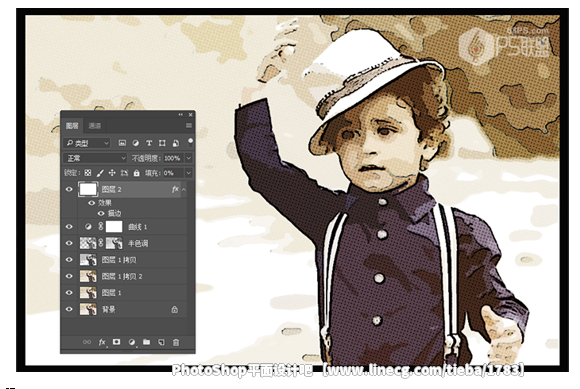Hide the 描边 stroke effect eye

(101, 213)
